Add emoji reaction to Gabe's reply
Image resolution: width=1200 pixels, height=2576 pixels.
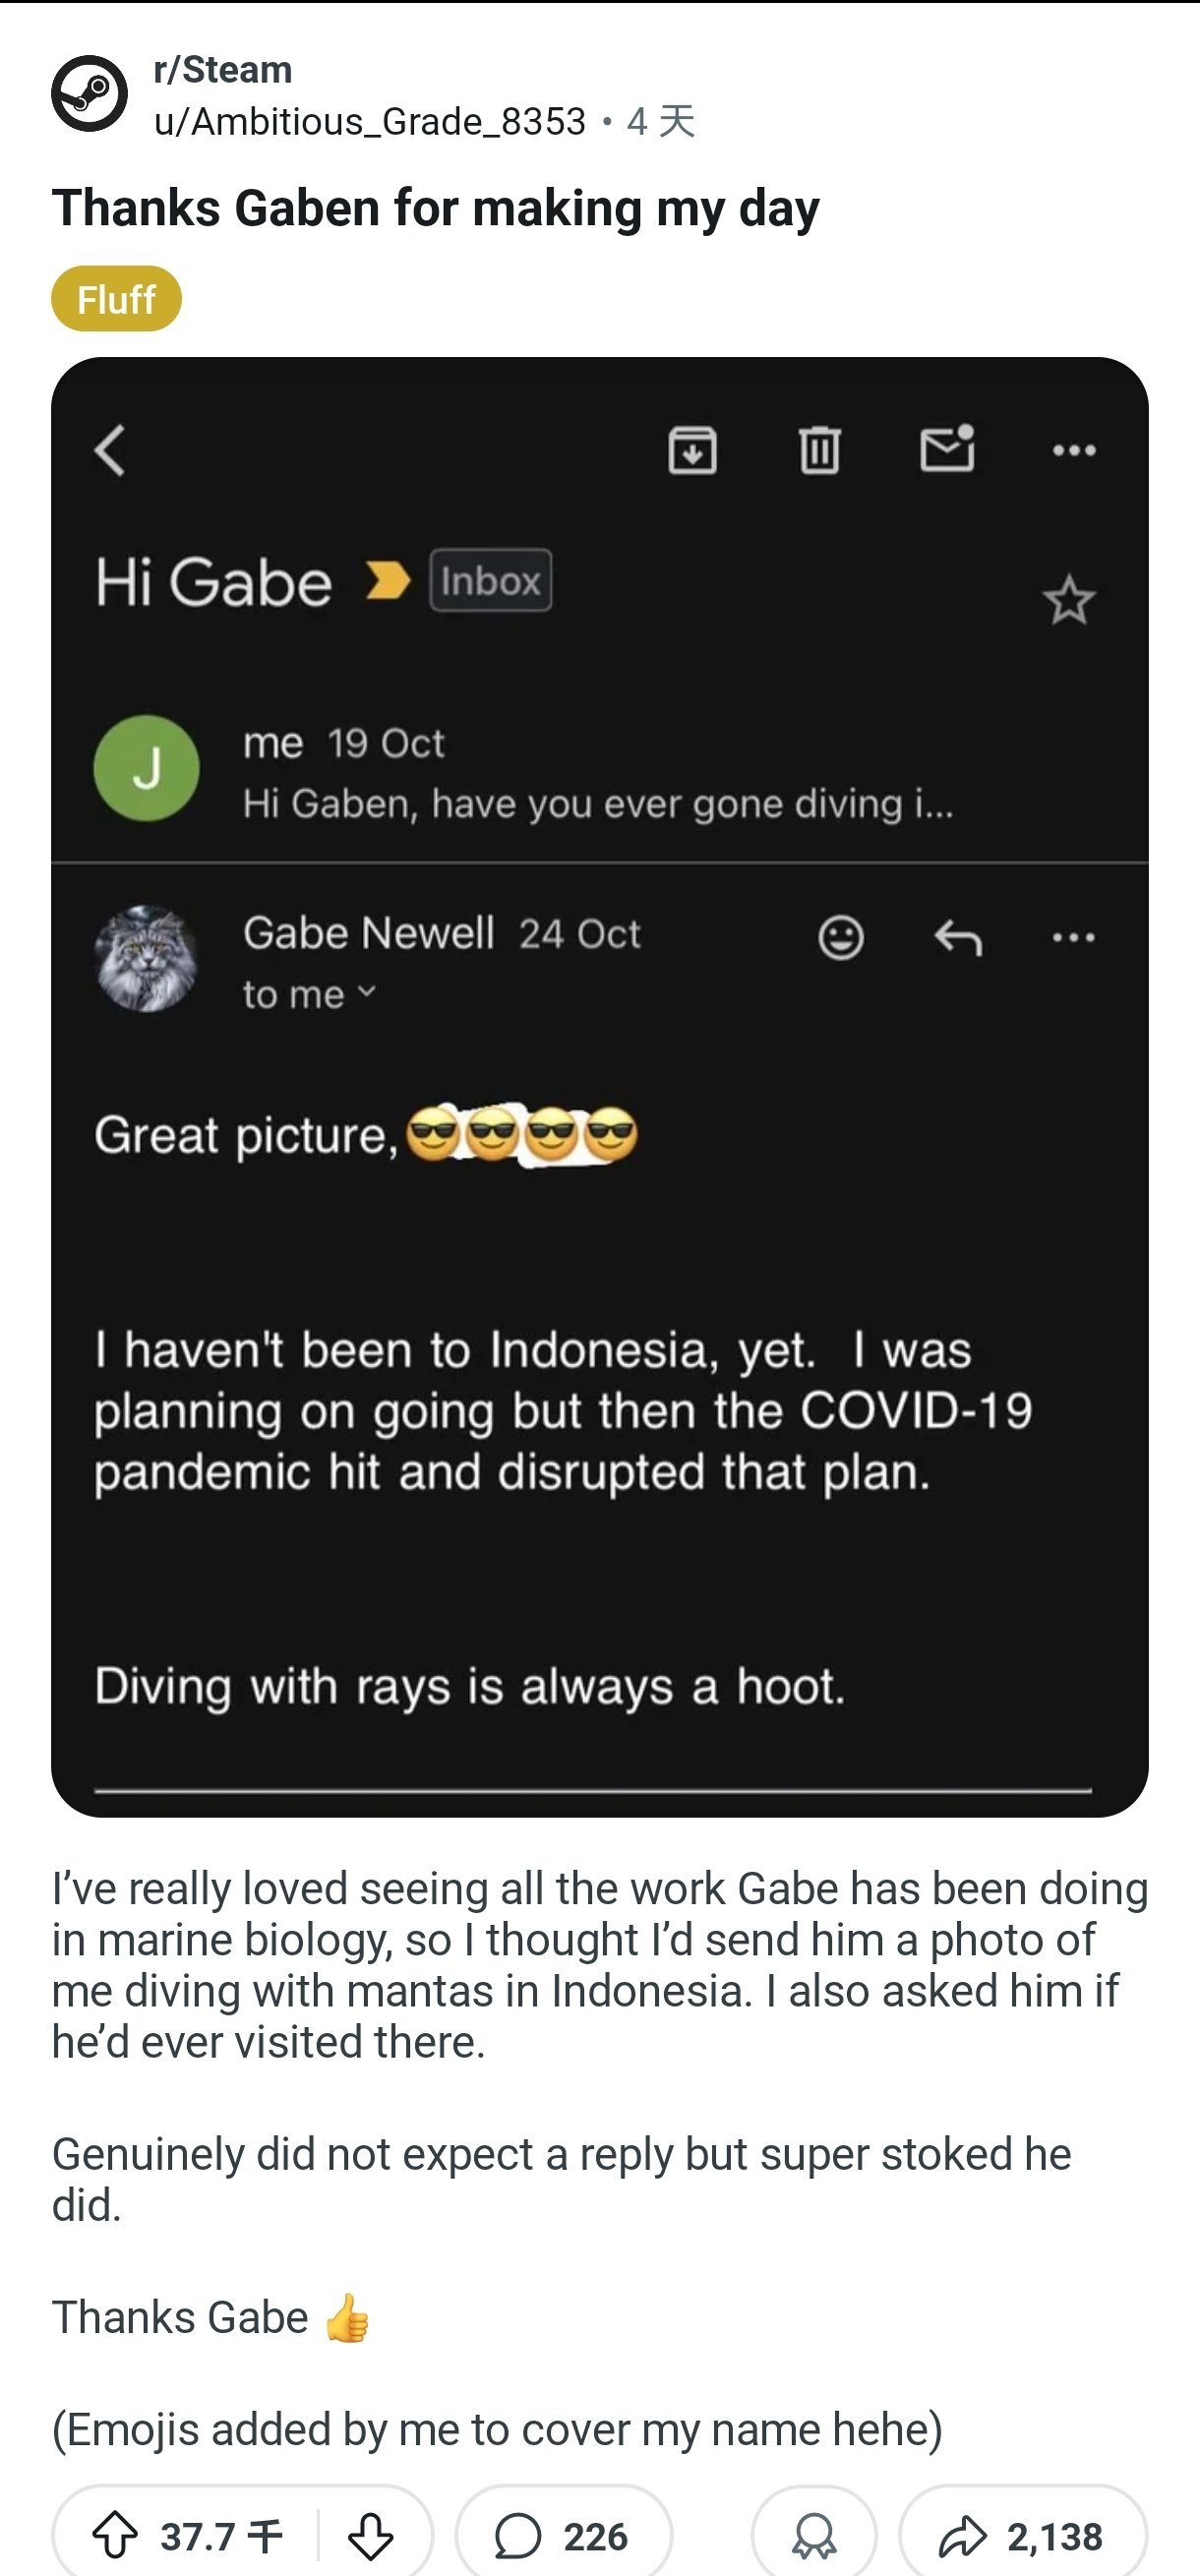click(x=840, y=938)
